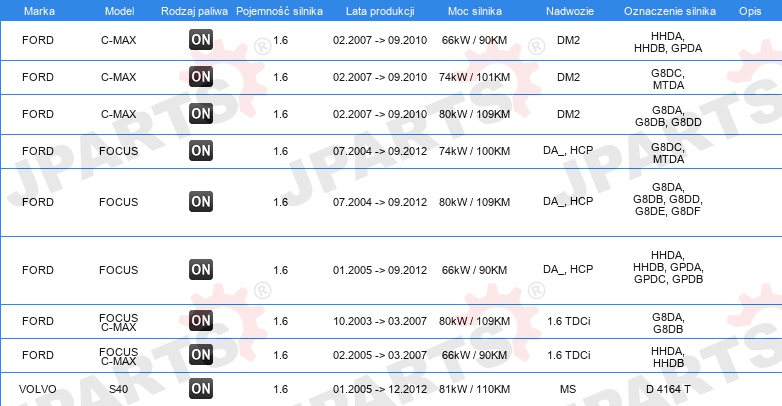
Task: Click the 74kW / 100KM power cell
Action: [474, 151]
